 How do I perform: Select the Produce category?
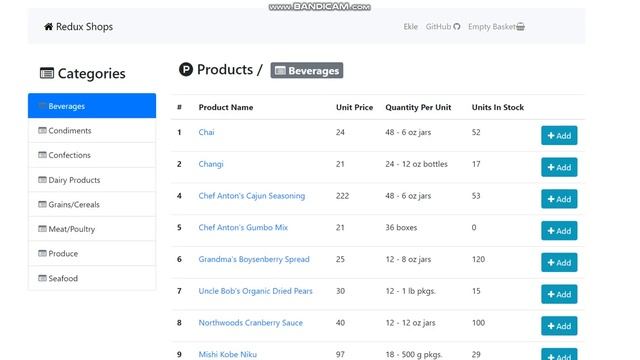[92, 253]
